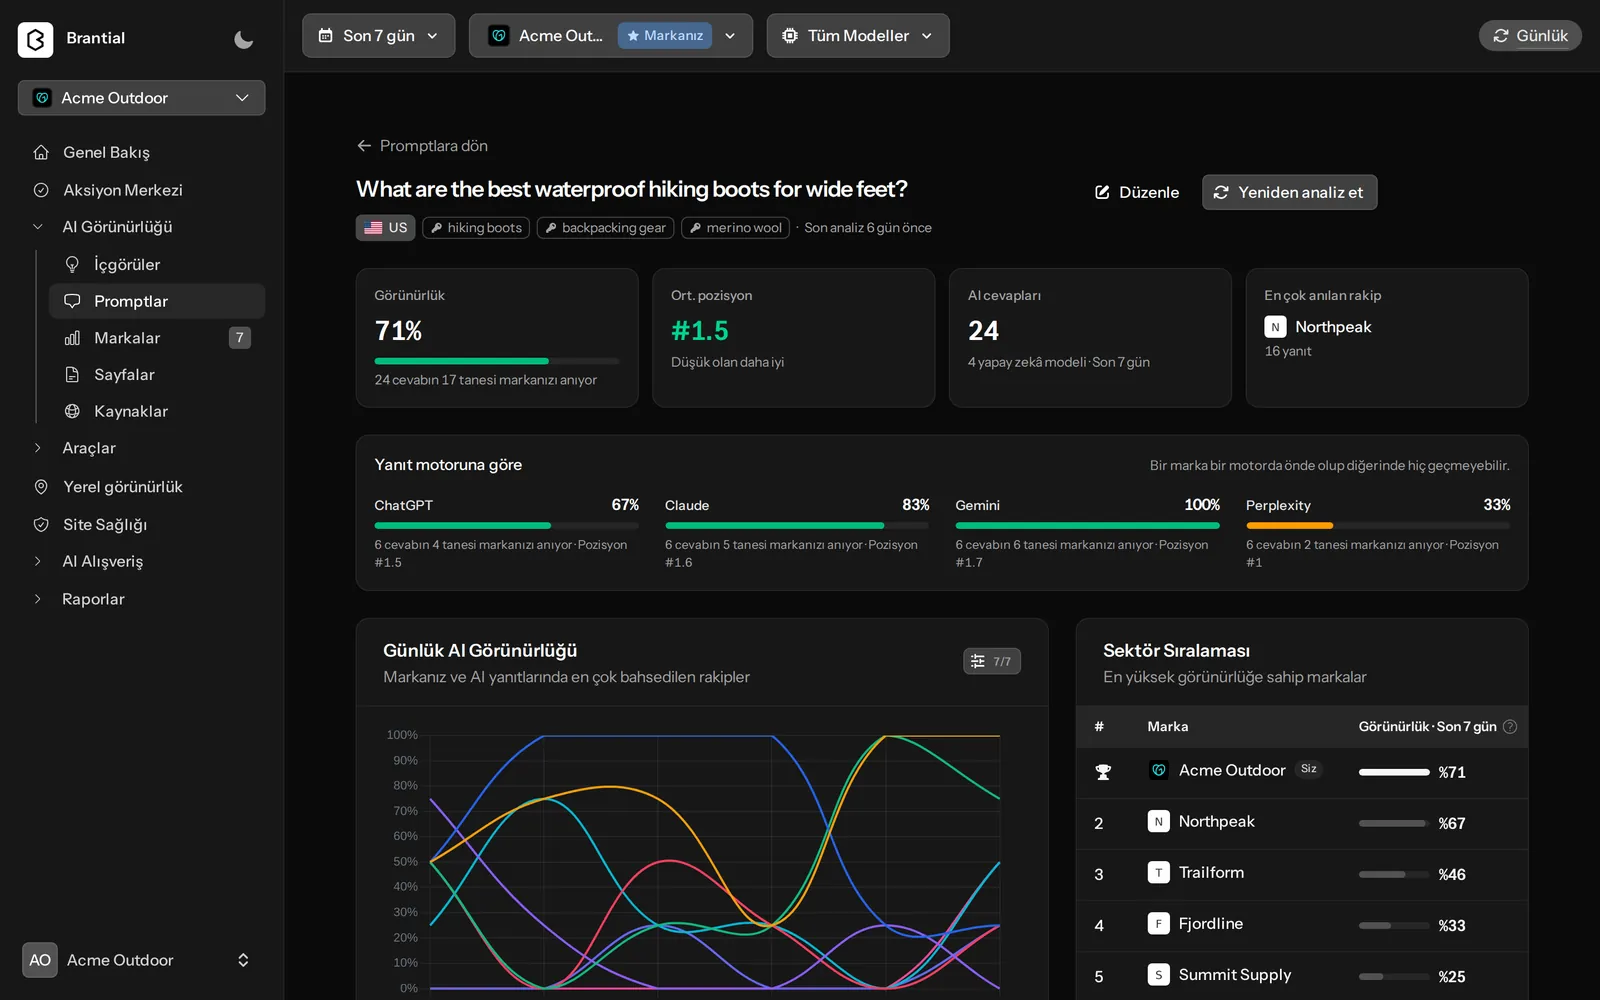Image resolution: width=1600 pixels, height=1000 pixels.
Task: Click the Günlük refresh button
Action: [x=1530, y=35]
